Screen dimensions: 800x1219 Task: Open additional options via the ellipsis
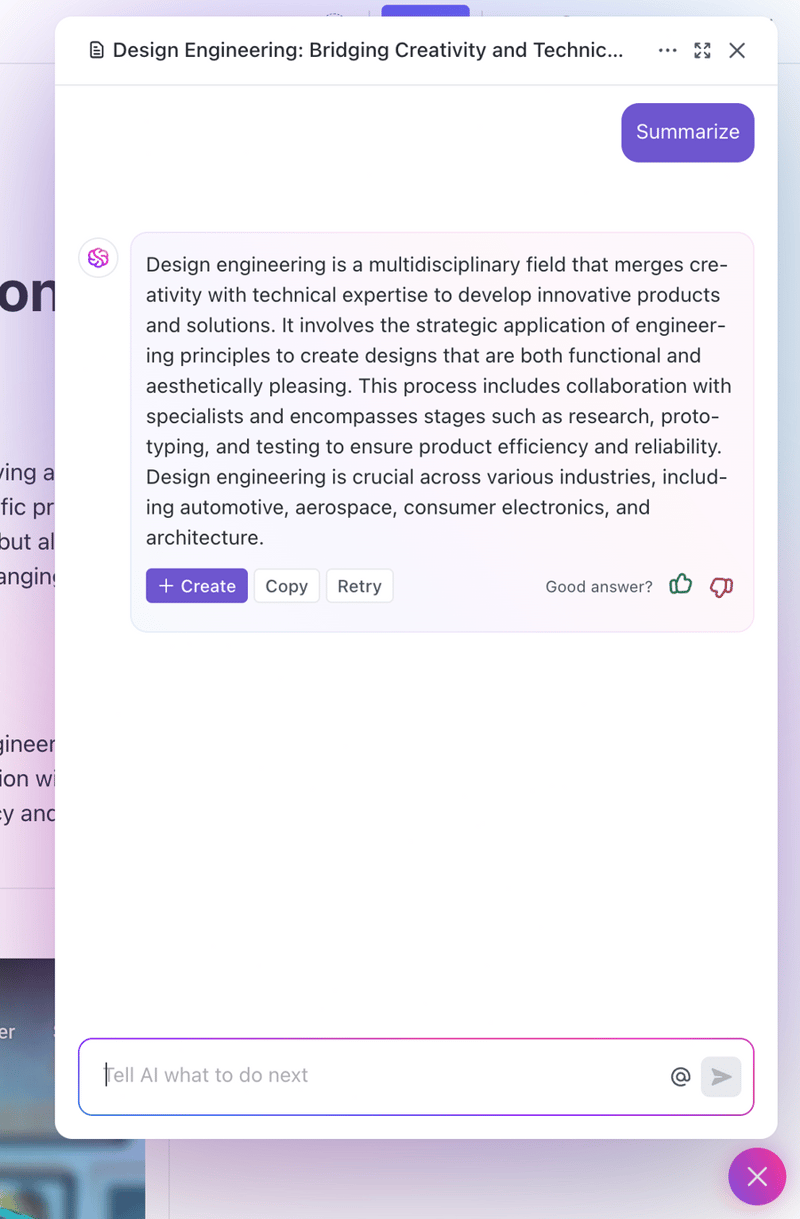tap(667, 50)
